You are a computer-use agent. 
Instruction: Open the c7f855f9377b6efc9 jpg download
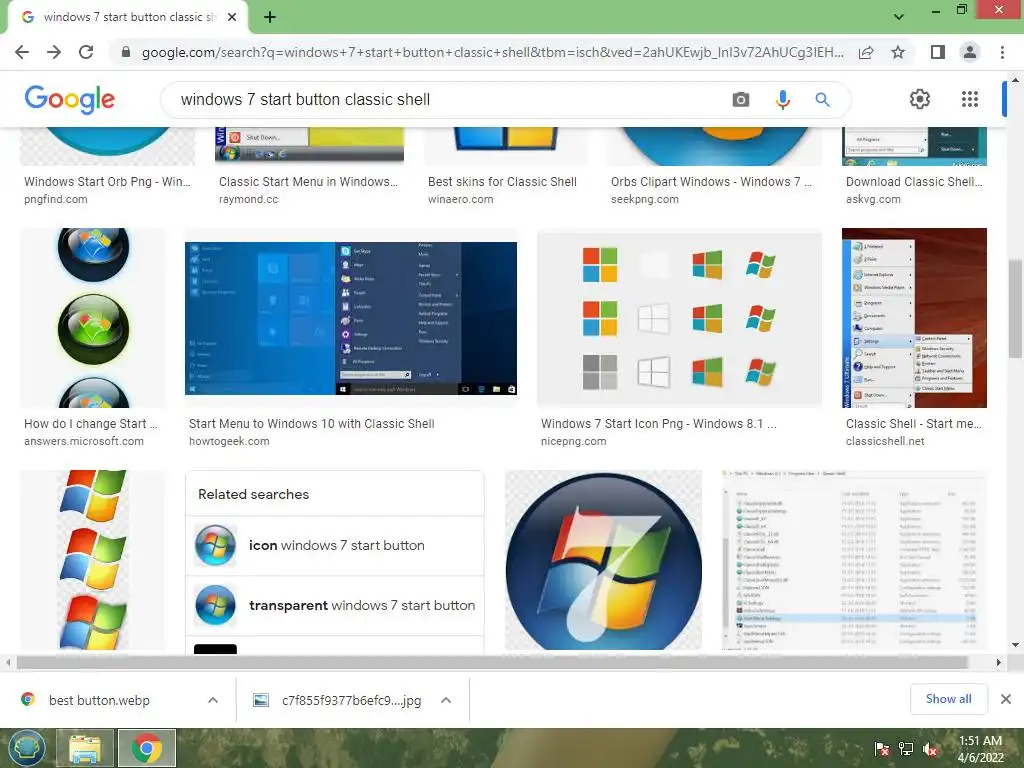[351, 700]
